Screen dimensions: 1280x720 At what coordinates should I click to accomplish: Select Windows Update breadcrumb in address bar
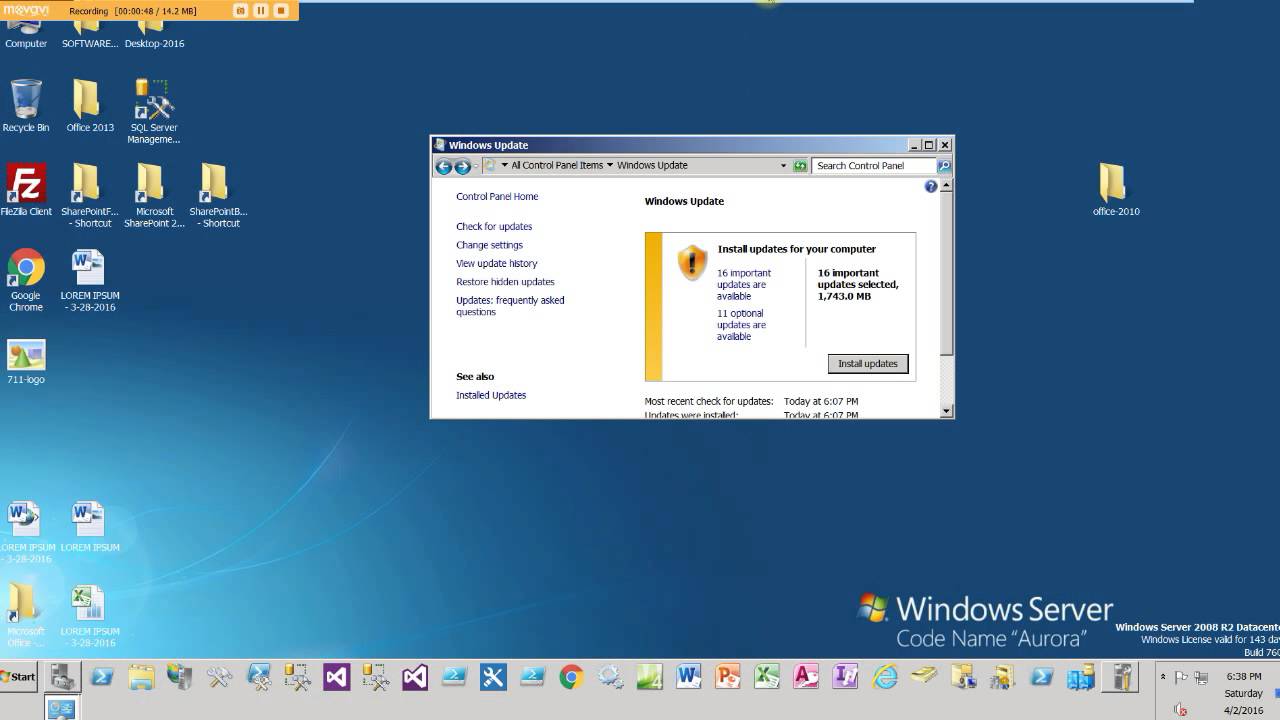pyautogui.click(x=652, y=166)
